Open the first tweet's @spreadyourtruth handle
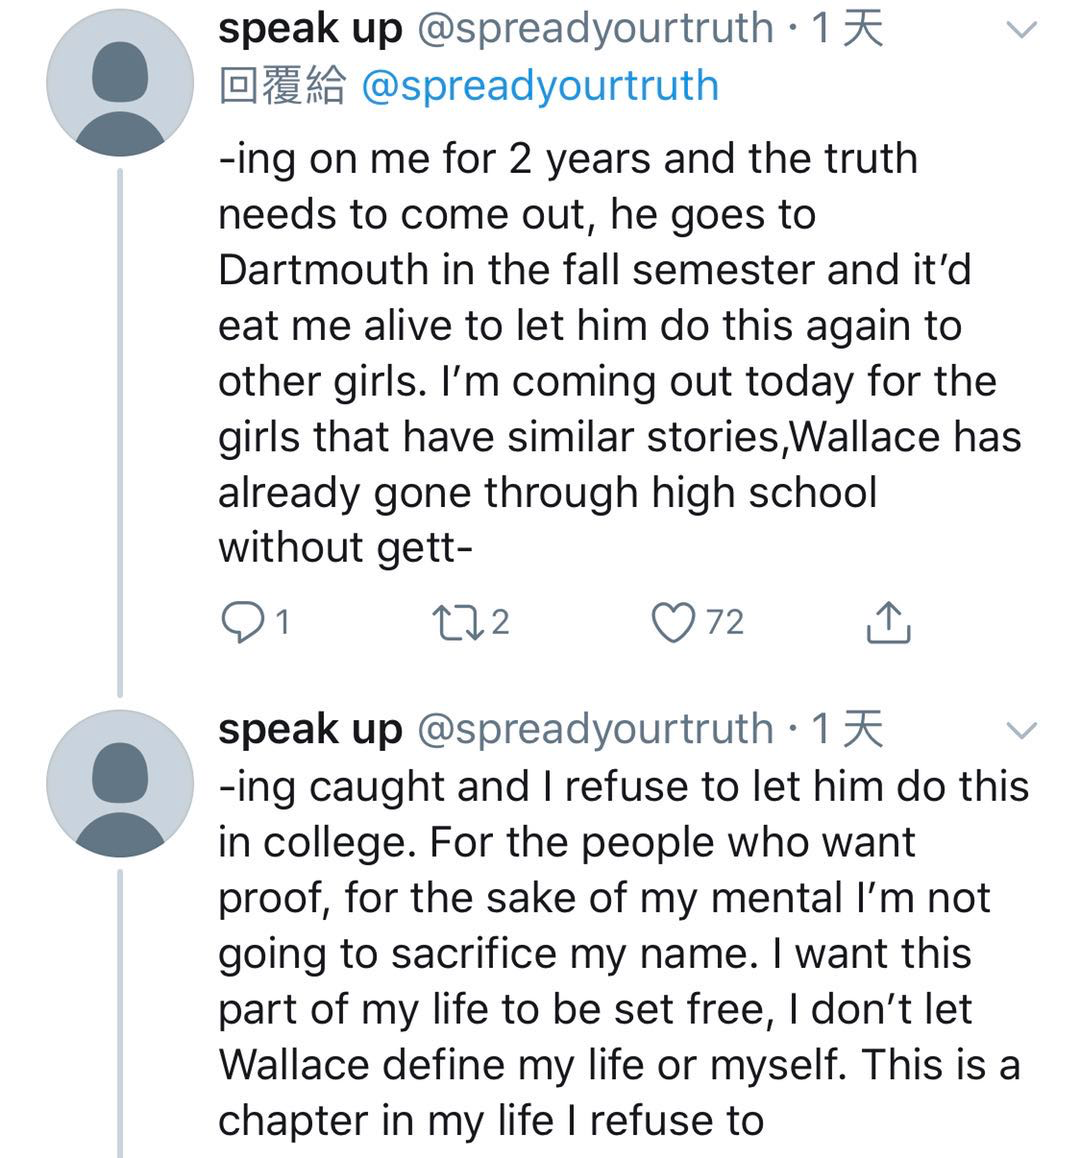 click(x=594, y=30)
